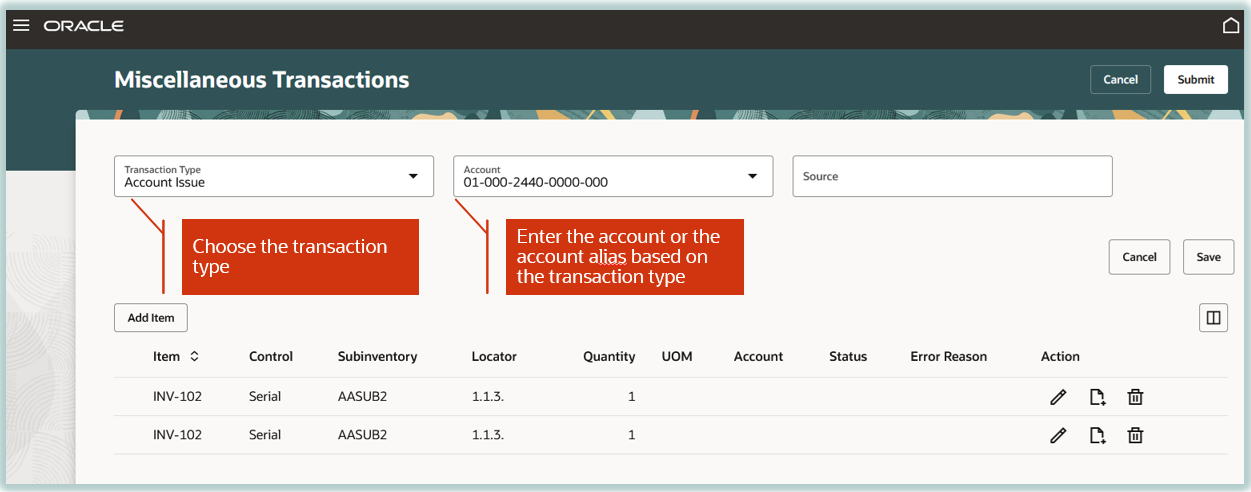Image resolution: width=1251 pixels, height=492 pixels.
Task: Click the Error Reason column header
Action: [x=948, y=356]
